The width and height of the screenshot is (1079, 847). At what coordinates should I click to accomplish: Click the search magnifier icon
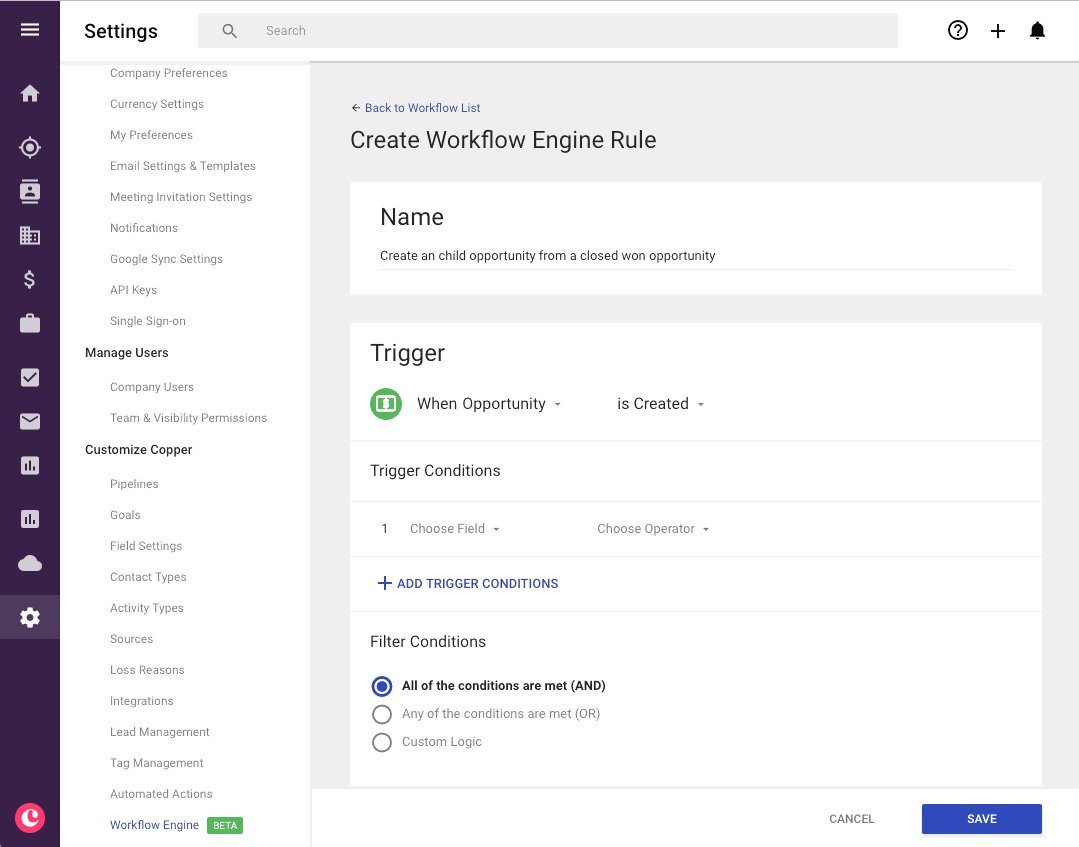click(230, 31)
